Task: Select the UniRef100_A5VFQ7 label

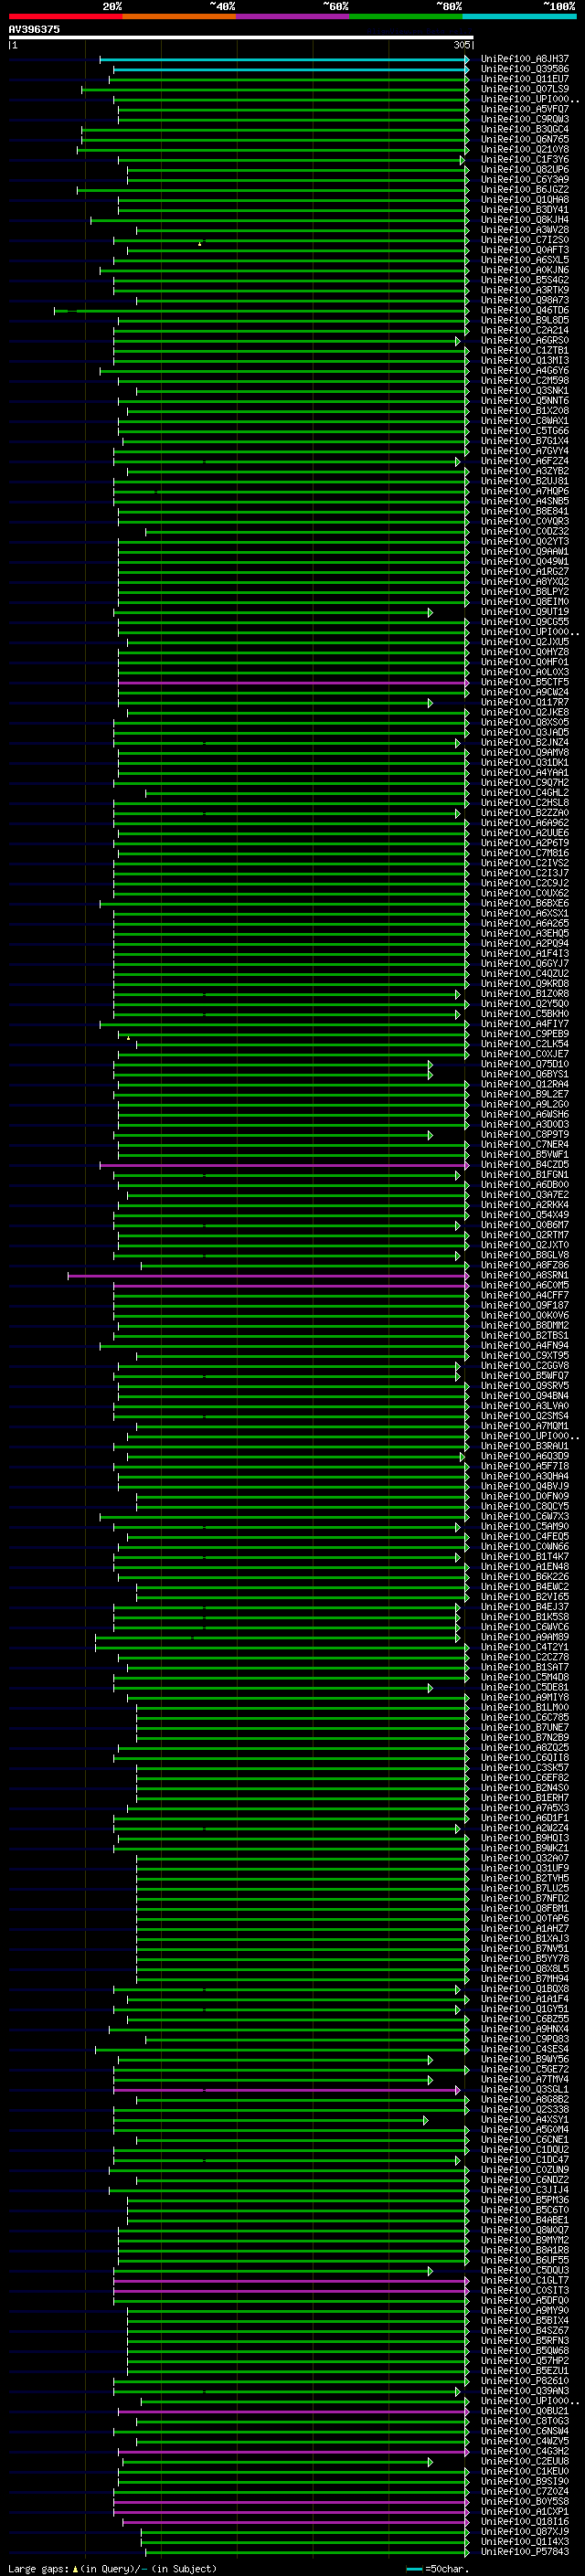Action: [x=524, y=110]
